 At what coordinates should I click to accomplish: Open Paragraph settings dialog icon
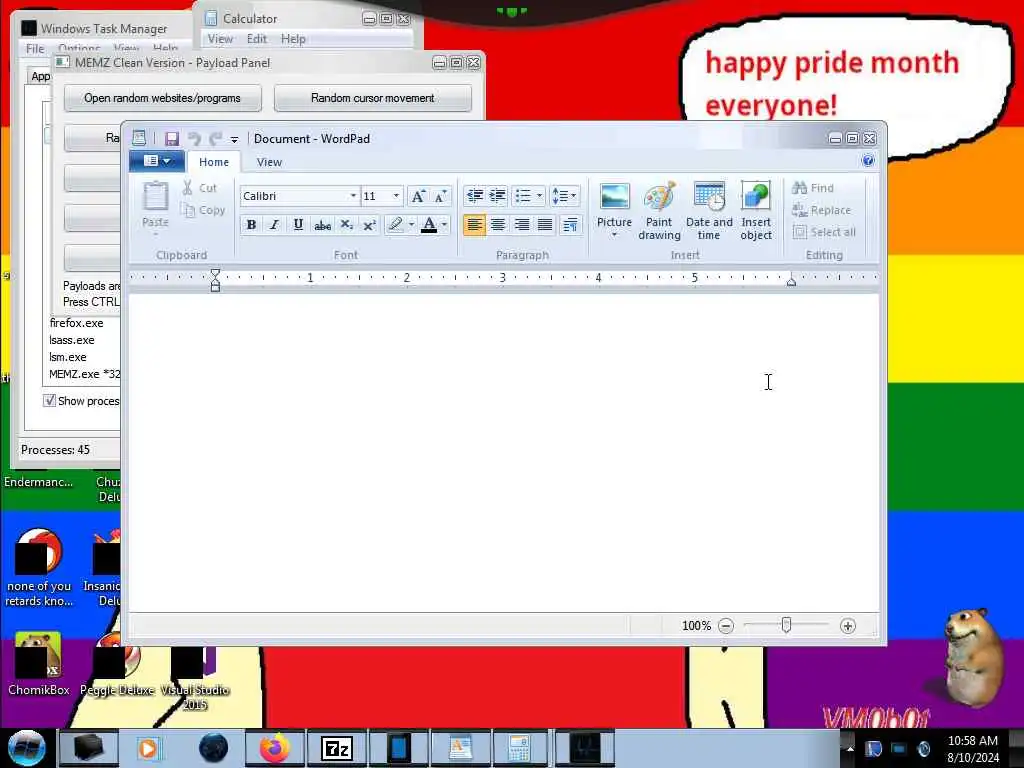(570, 225)
